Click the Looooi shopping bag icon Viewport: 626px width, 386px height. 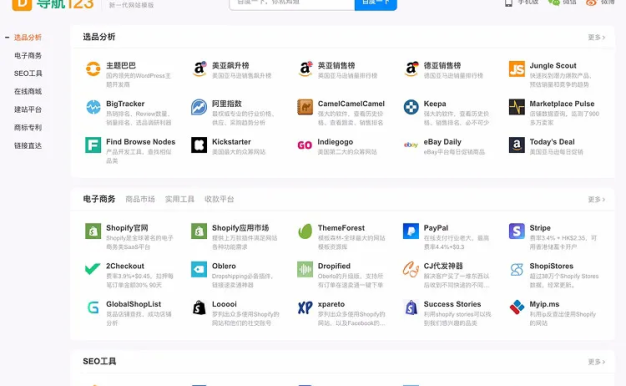(x=199, y=307)
